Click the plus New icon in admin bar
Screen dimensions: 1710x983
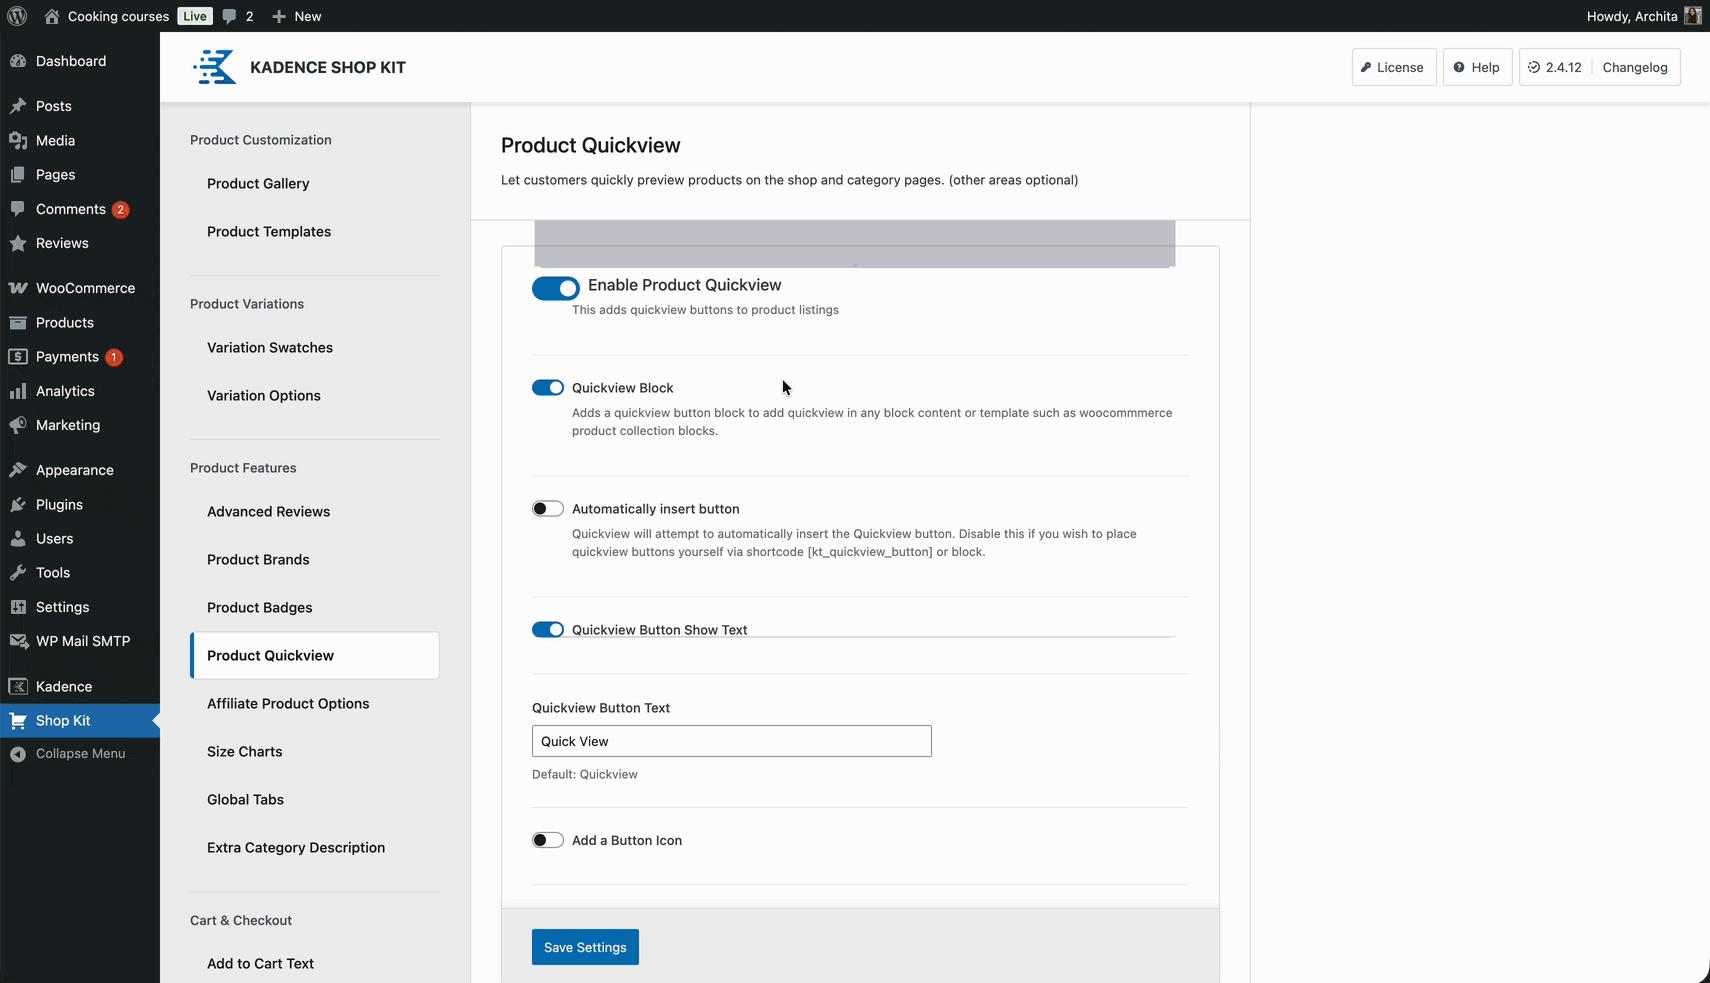click(279, 16)
